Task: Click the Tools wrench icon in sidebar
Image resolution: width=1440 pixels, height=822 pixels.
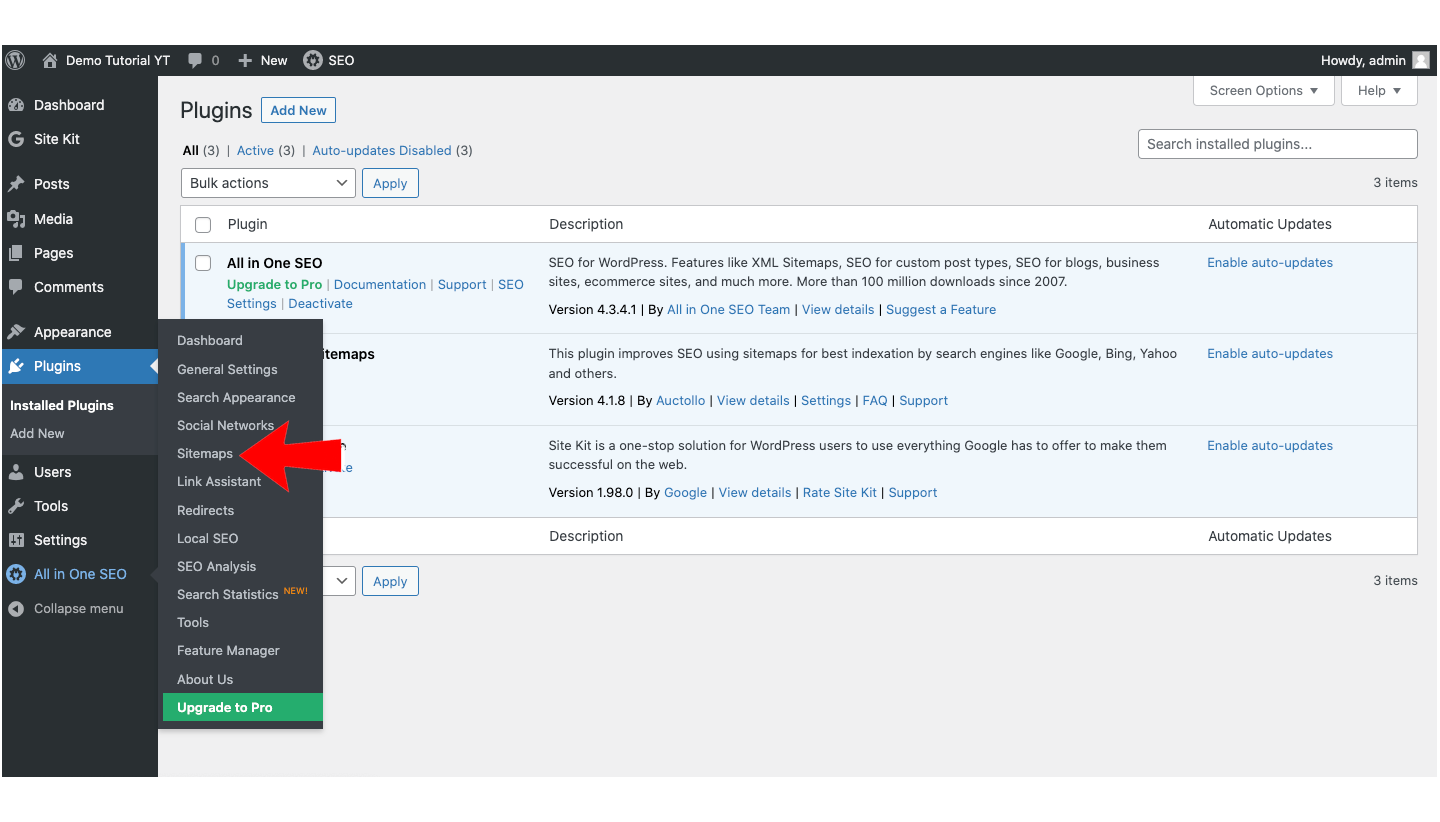Action: tap(16, 506)
